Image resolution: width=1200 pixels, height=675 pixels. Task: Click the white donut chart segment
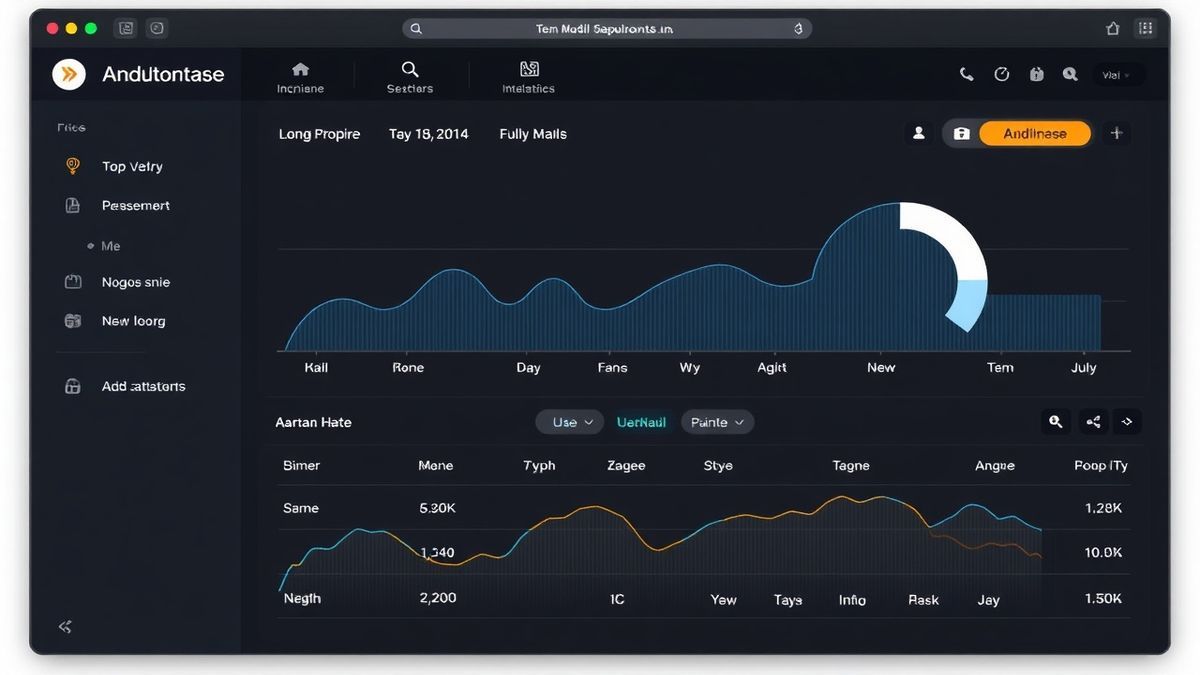pyautogui.click(x=952, y=233)
